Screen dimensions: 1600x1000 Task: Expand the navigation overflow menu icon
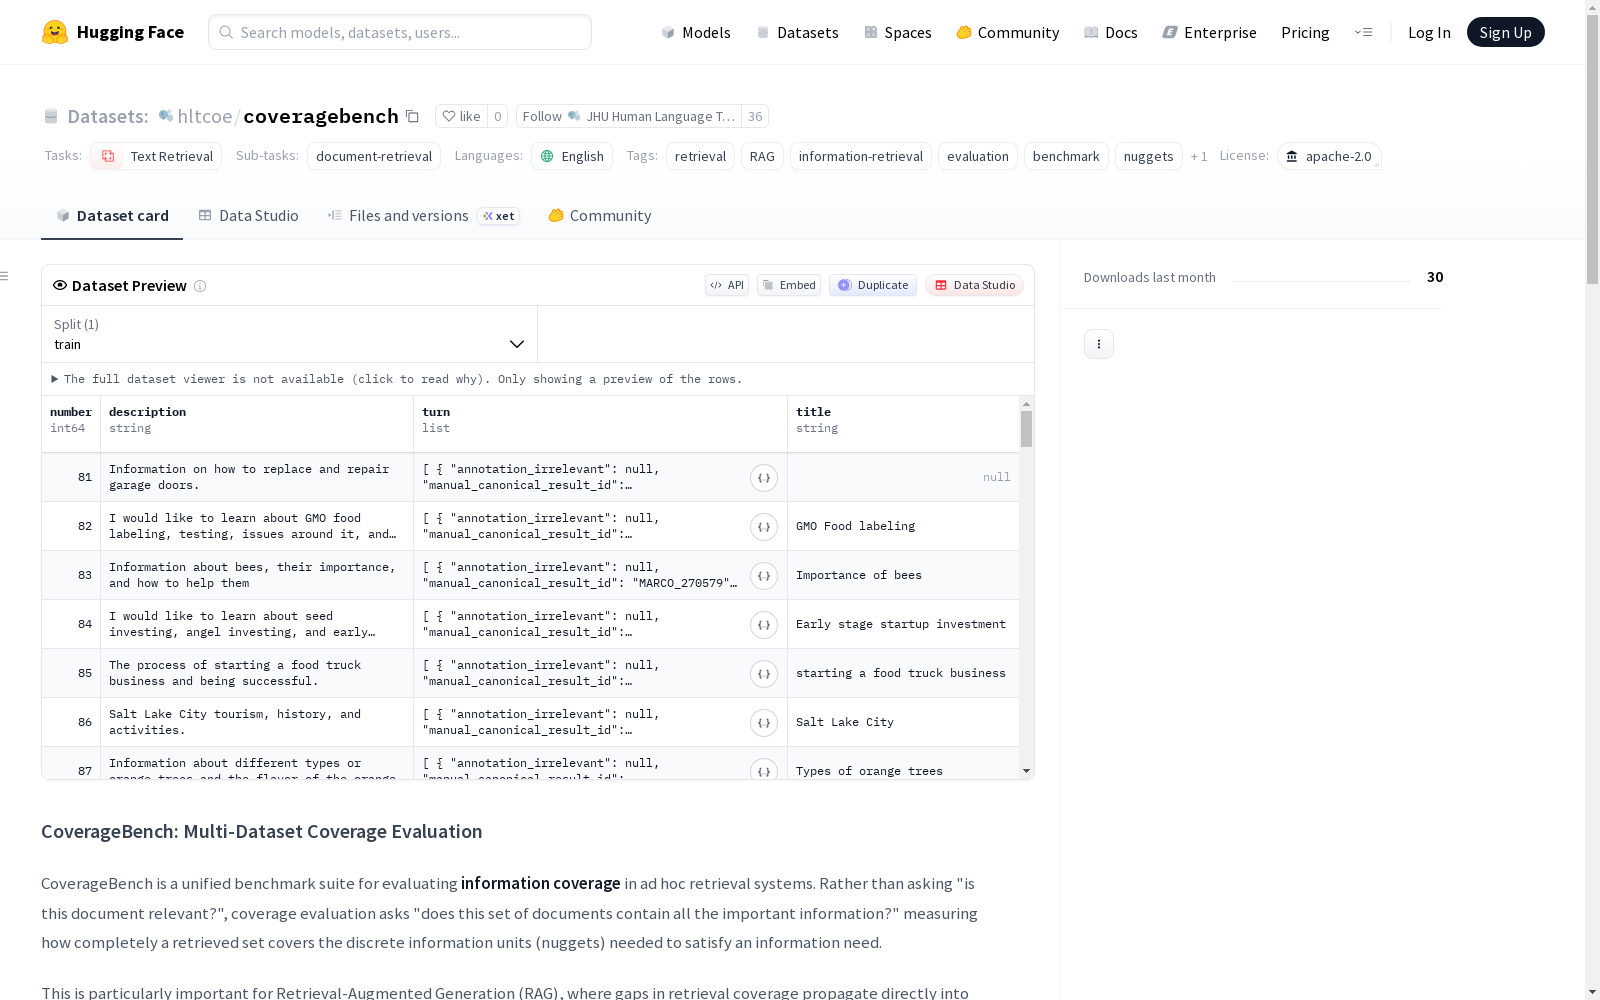1363,32
